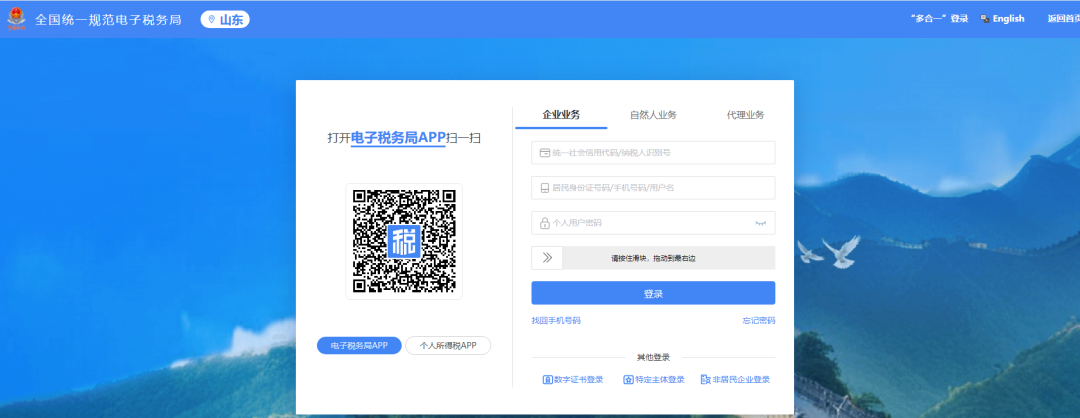This screenshot has height=418, width=1080.
Task: Focus the 统一社会信用代码/纳税人识别号 field
Action: point(653,153)
